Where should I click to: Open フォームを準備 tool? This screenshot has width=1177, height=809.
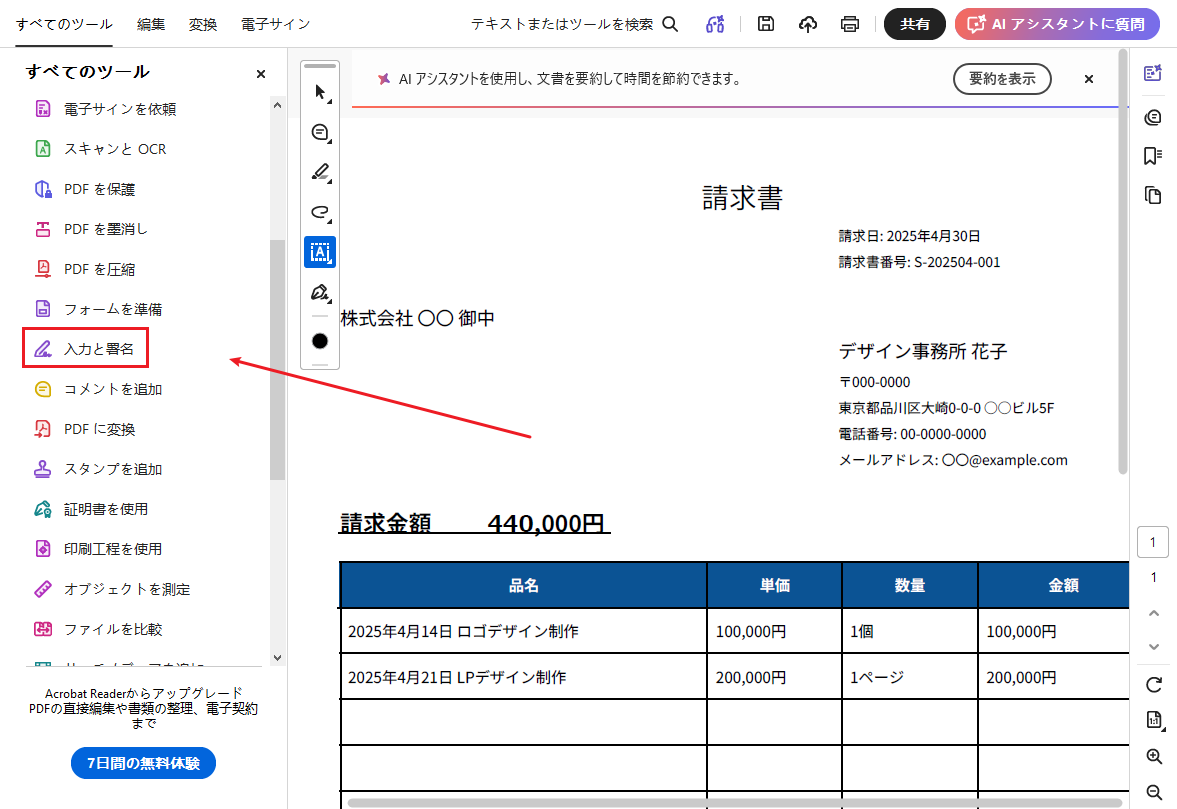(x=98, y=309)
